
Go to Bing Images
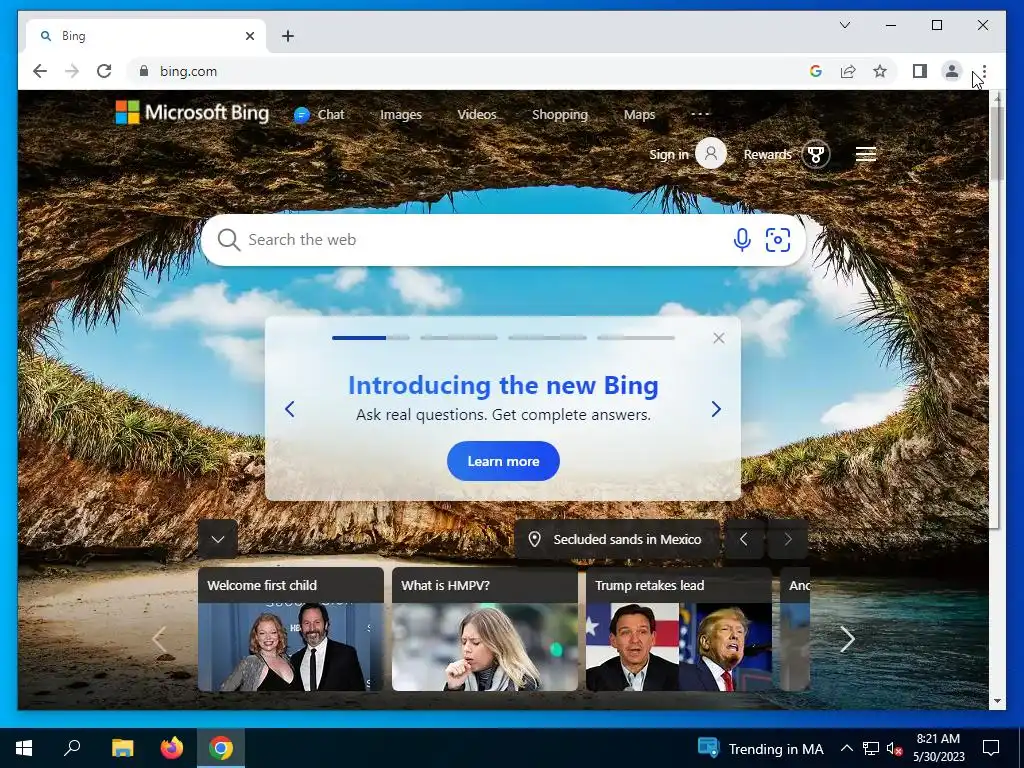coord(401,115)
